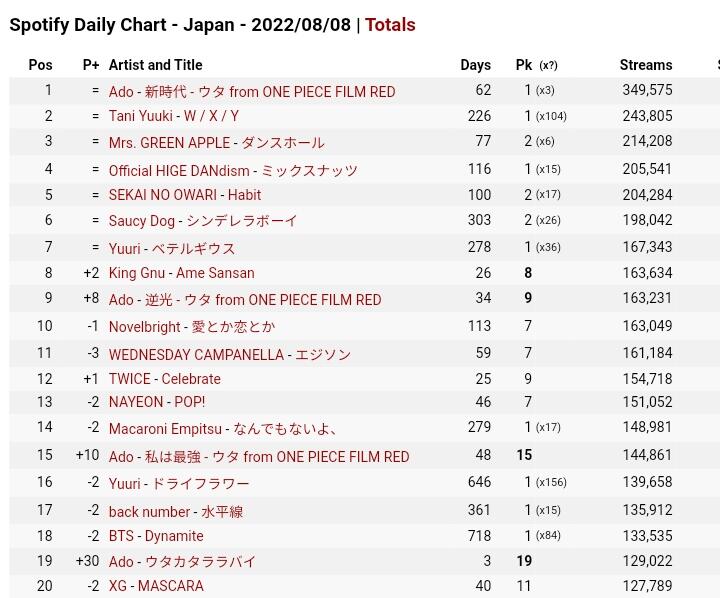Open the song Celebrate
Screen dimensions: 720x598
tap(191, 379)
